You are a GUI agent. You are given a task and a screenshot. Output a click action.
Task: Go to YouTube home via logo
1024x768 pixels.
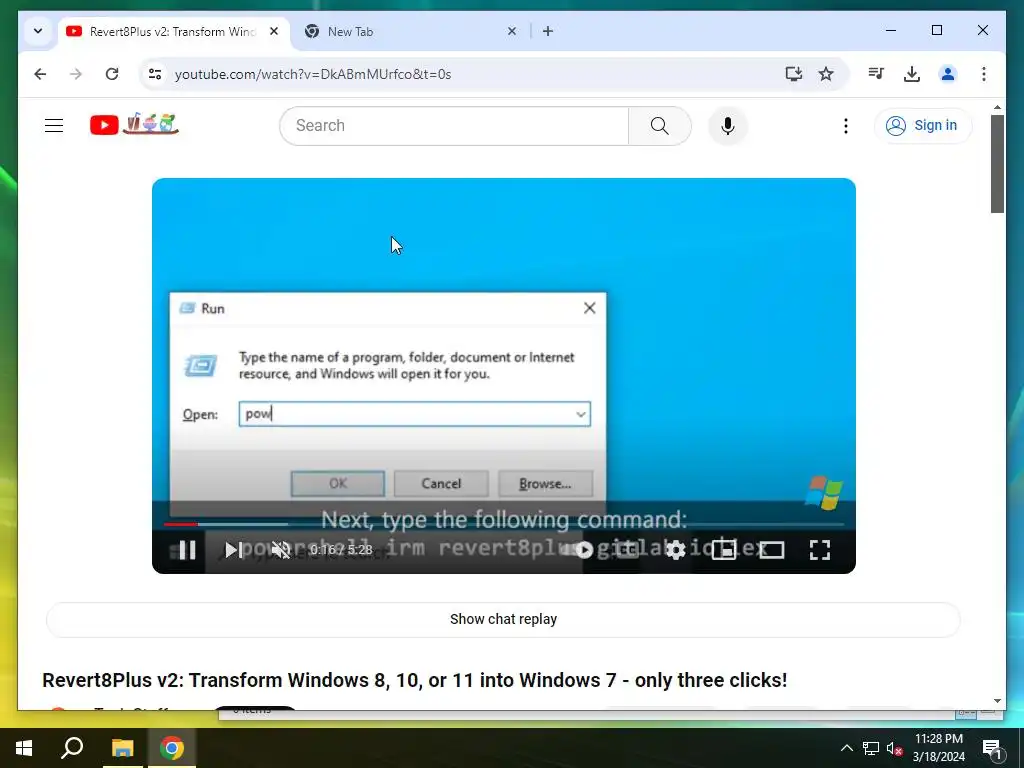click(134, 124)
